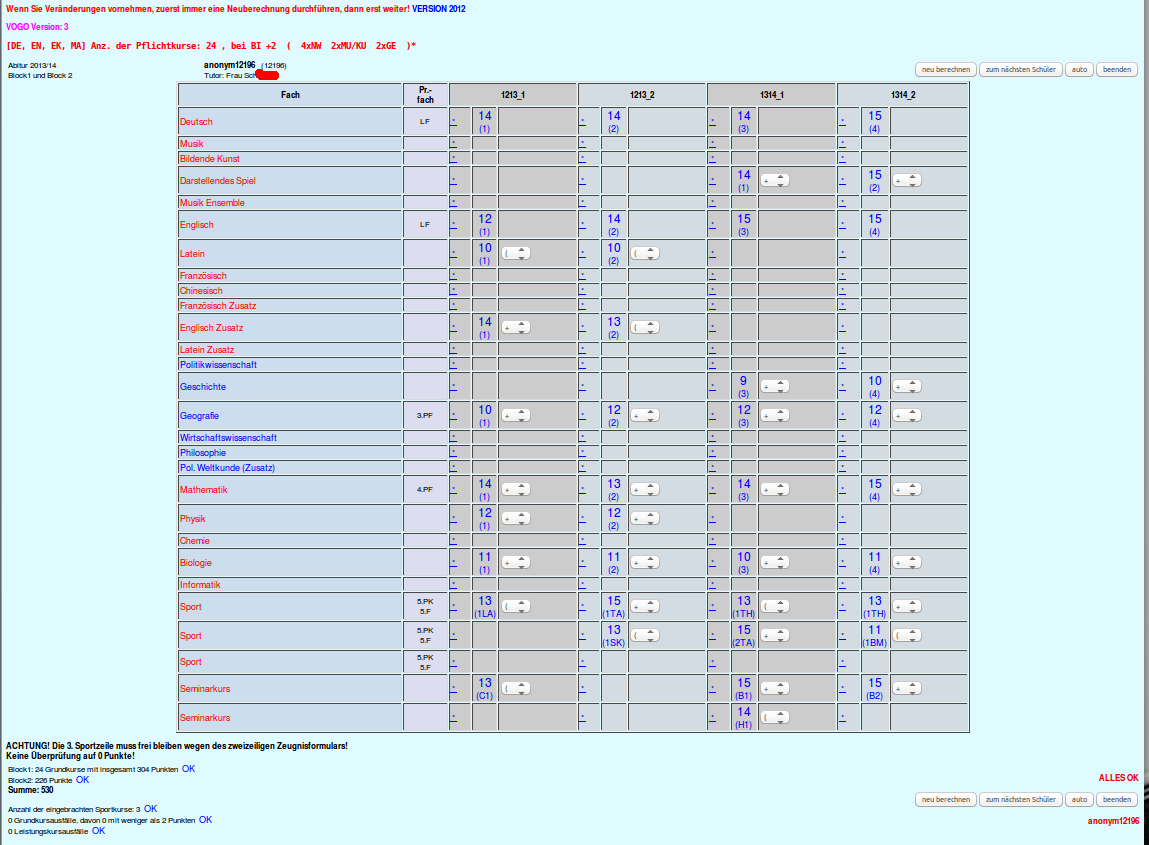
Task: Click the '4.PF' marker in the Mathematik row
Action: tap(425, 490)
